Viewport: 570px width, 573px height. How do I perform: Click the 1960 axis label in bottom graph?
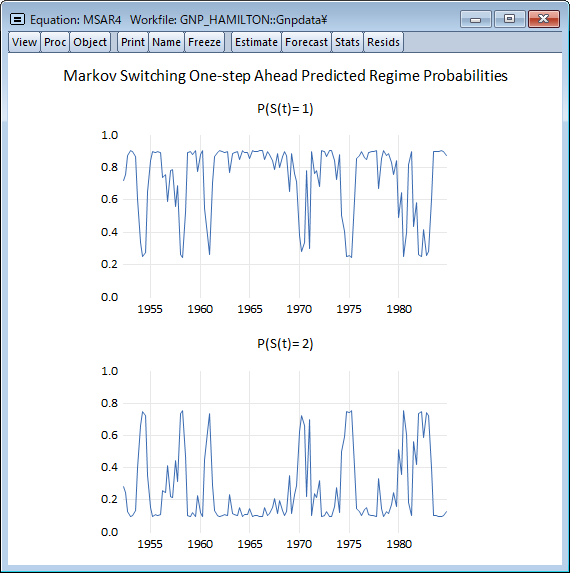[x=200, y=544]
